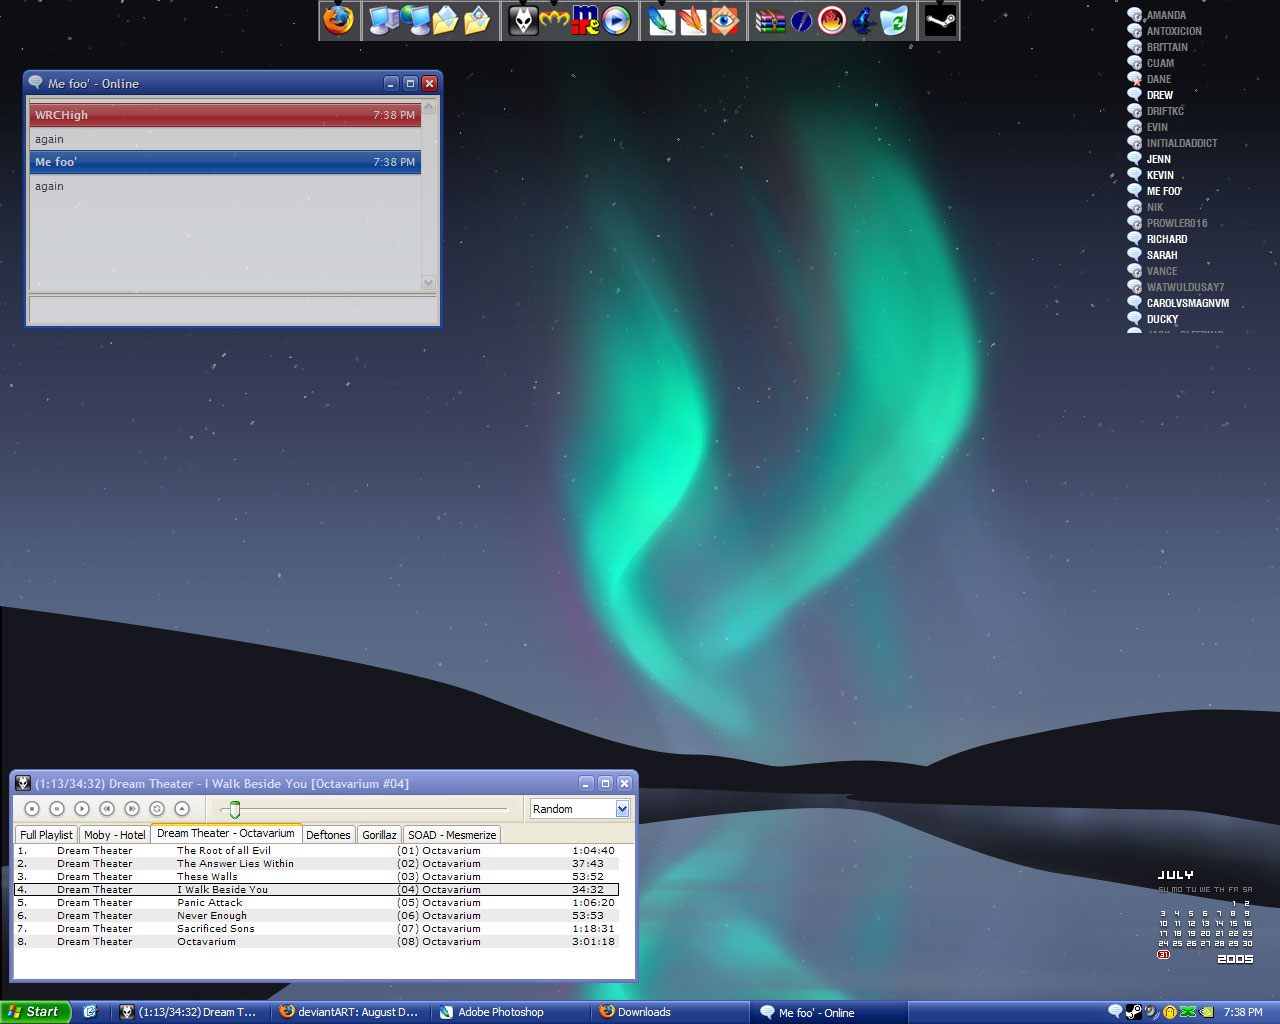Switch to the Gorillaz playlist tab

[x=379, y=835]
